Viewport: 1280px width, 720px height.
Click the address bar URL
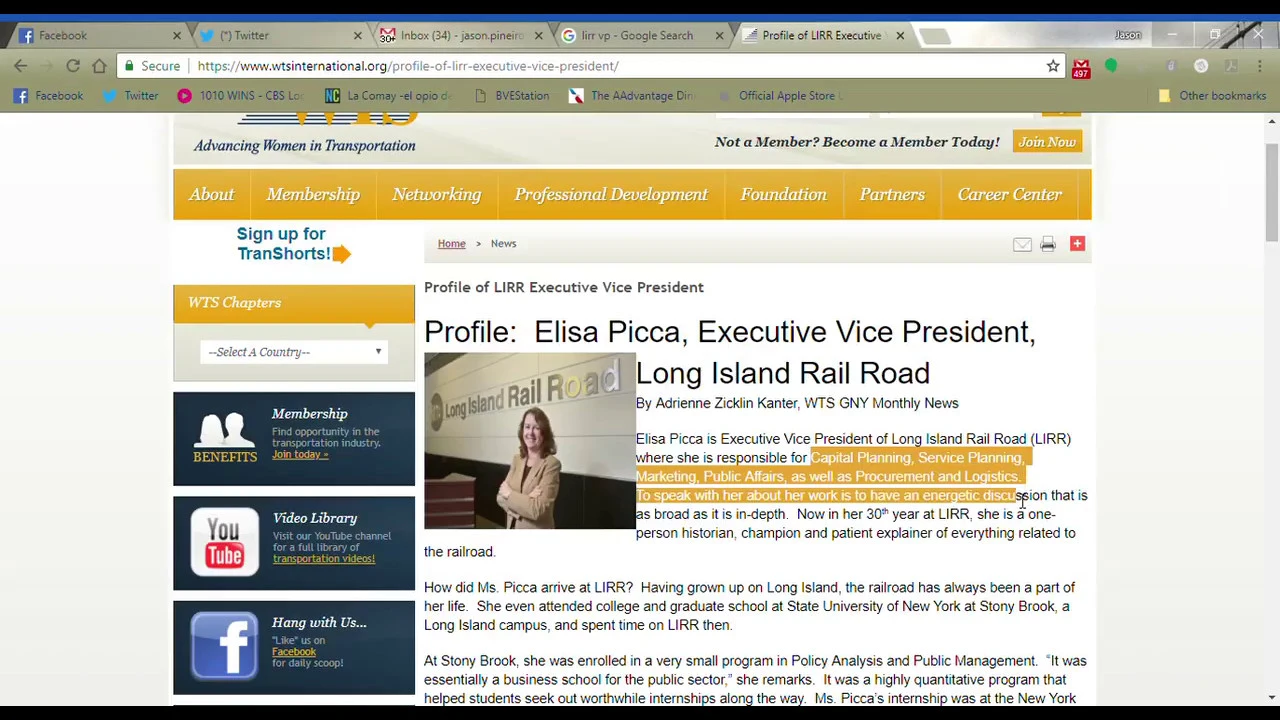(408, 66)
